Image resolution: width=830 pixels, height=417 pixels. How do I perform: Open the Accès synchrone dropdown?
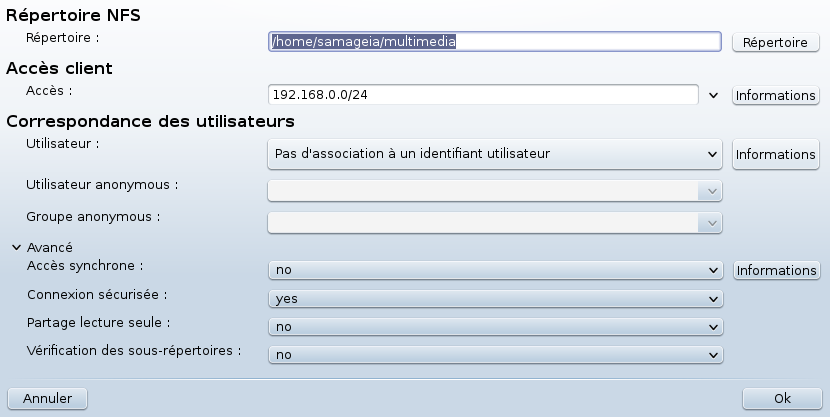(495, 270)
